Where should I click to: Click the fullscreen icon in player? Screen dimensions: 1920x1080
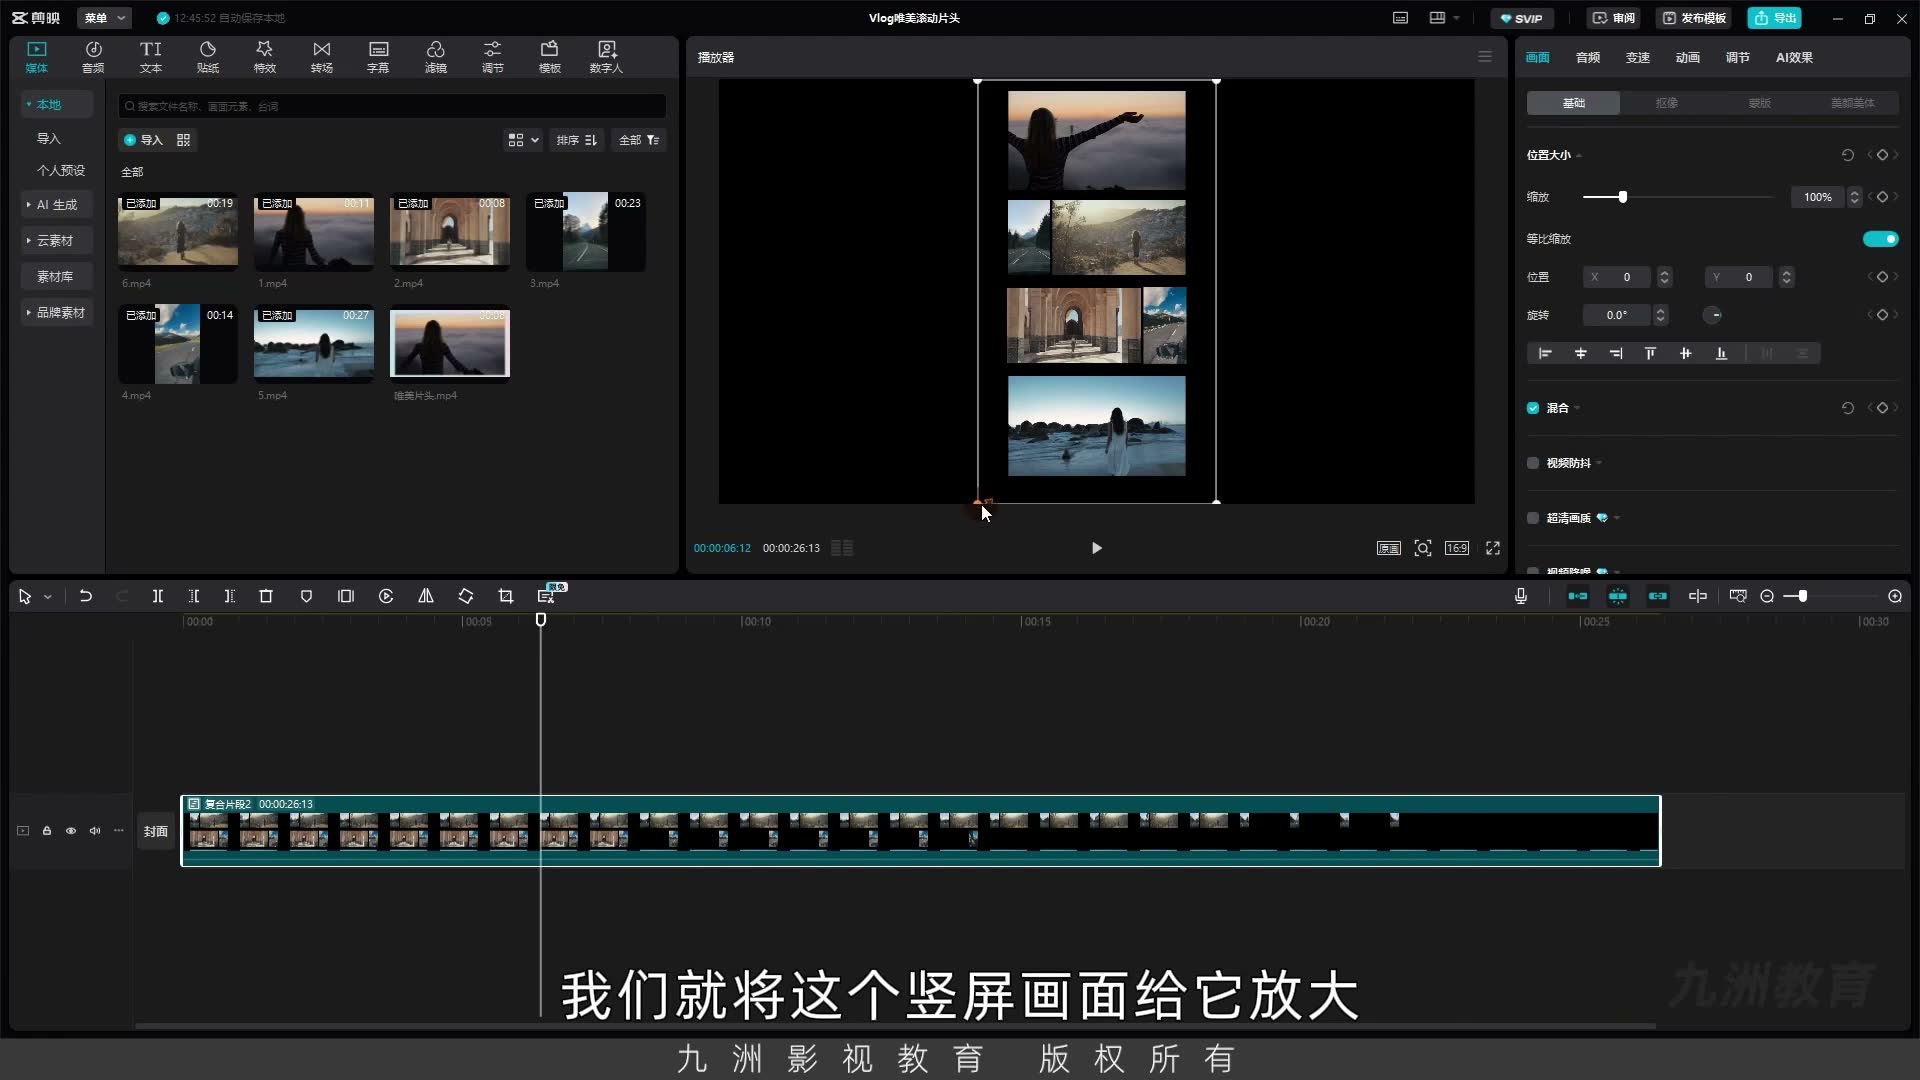pos(1493,548)
